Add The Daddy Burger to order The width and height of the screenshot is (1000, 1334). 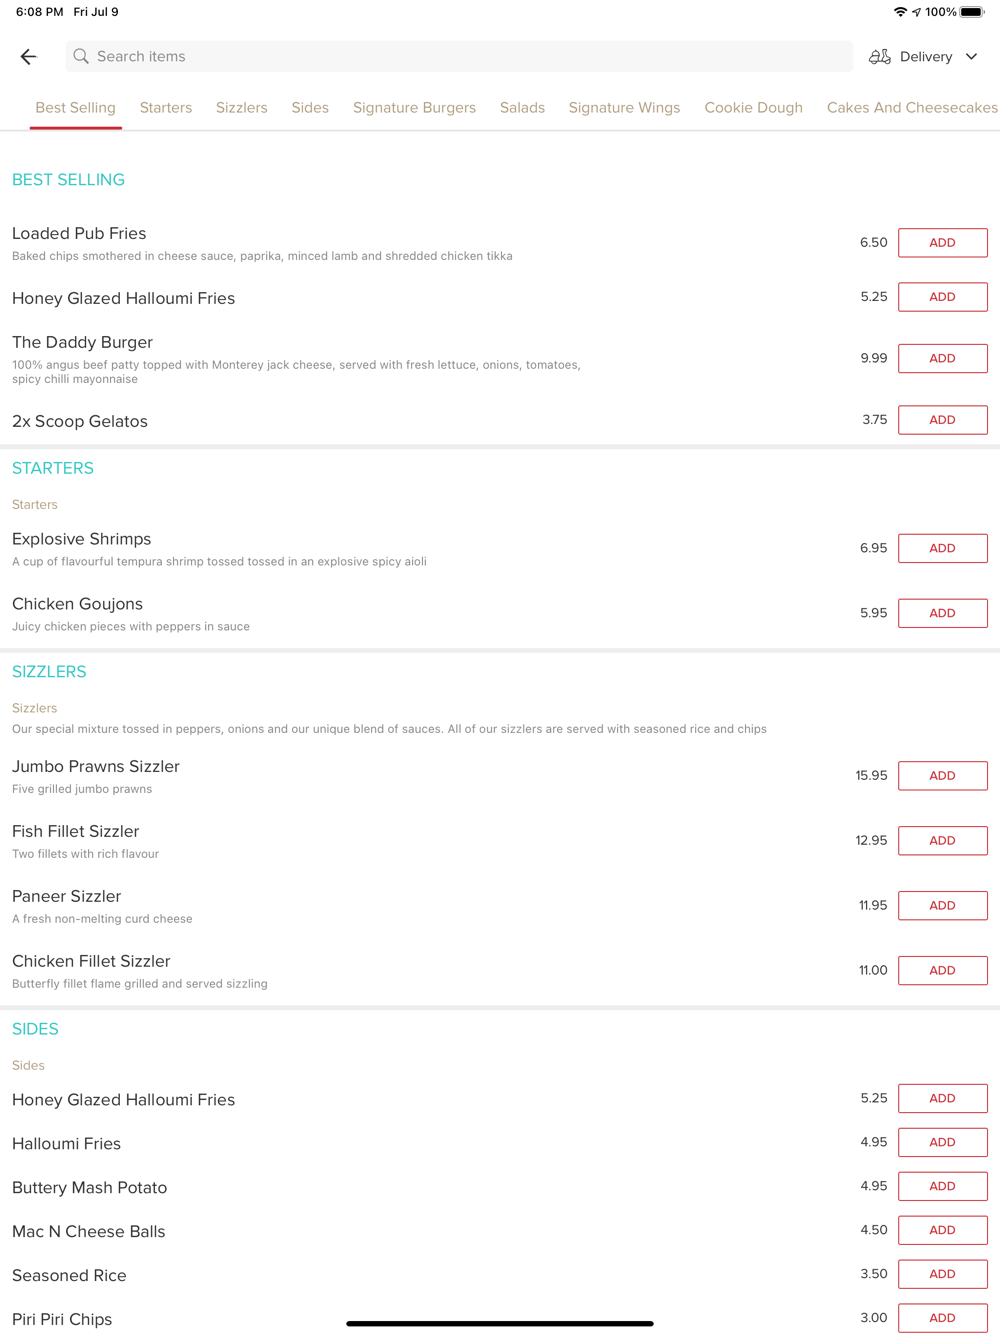click(x=942, y=358)
